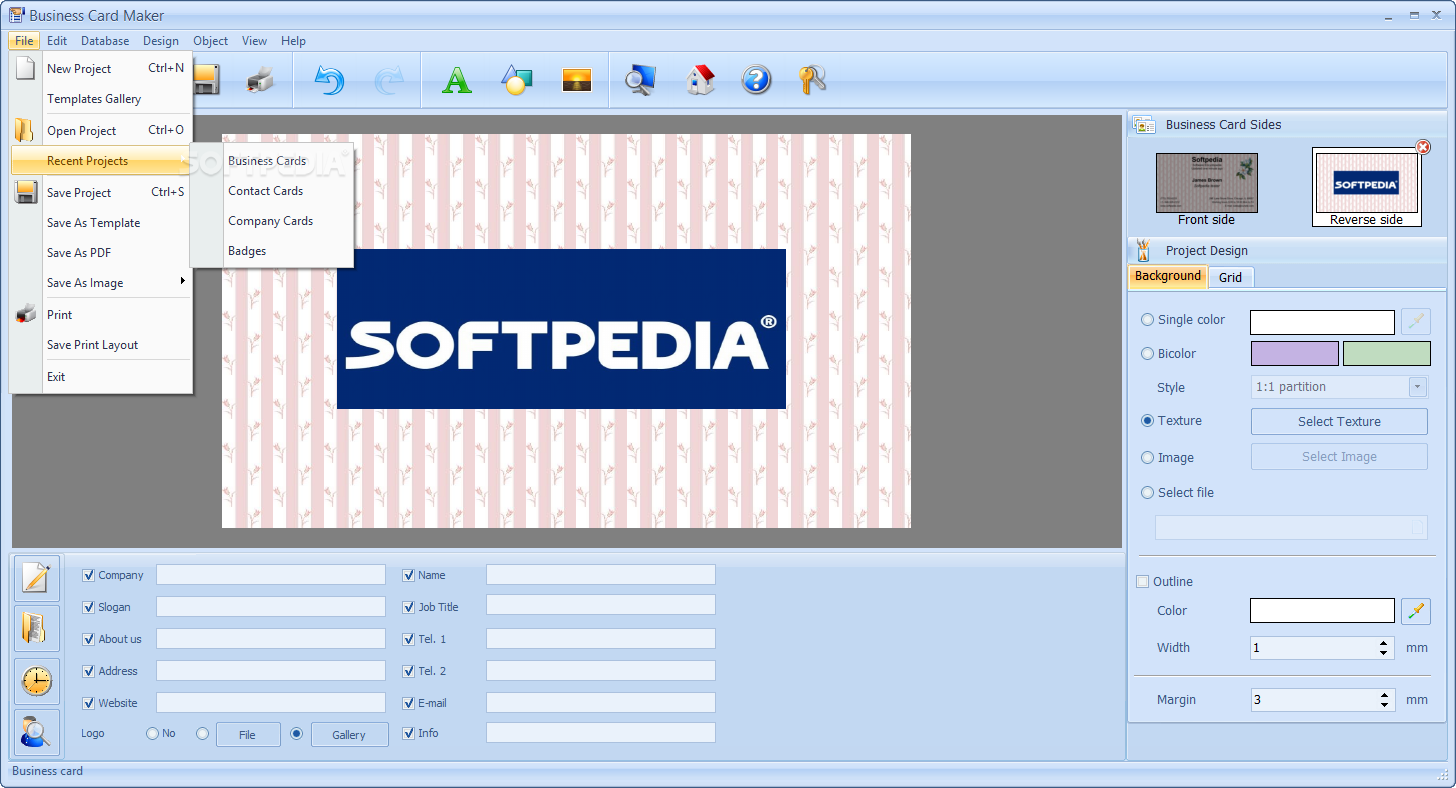This screenshot has width=1456, height=788.
Task: Click the person search icon in left sidebar
Action: click(x=37, y=733)
